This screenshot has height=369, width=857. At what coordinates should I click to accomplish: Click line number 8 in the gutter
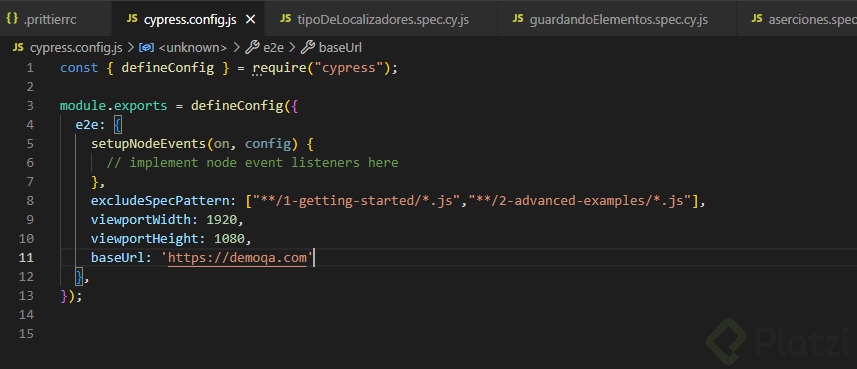pyautogui.click(x=30, y=201)
